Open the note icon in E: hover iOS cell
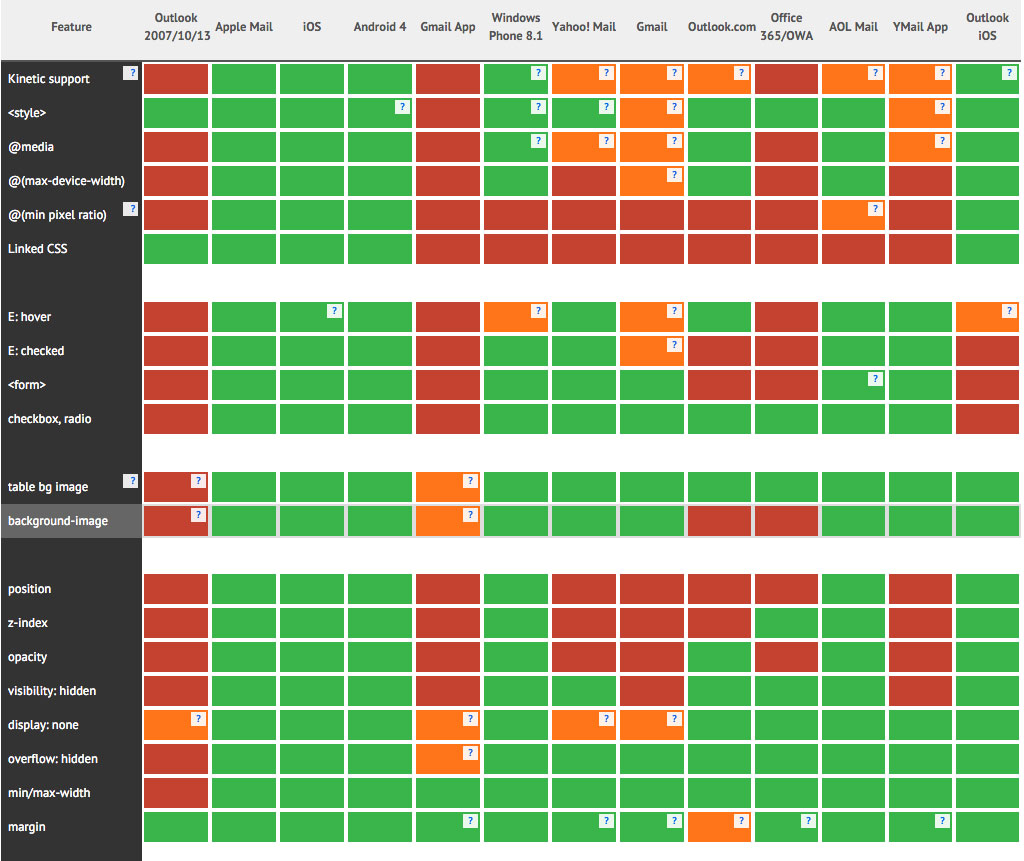Screen dimensions: 1024x861 (334, 311)
